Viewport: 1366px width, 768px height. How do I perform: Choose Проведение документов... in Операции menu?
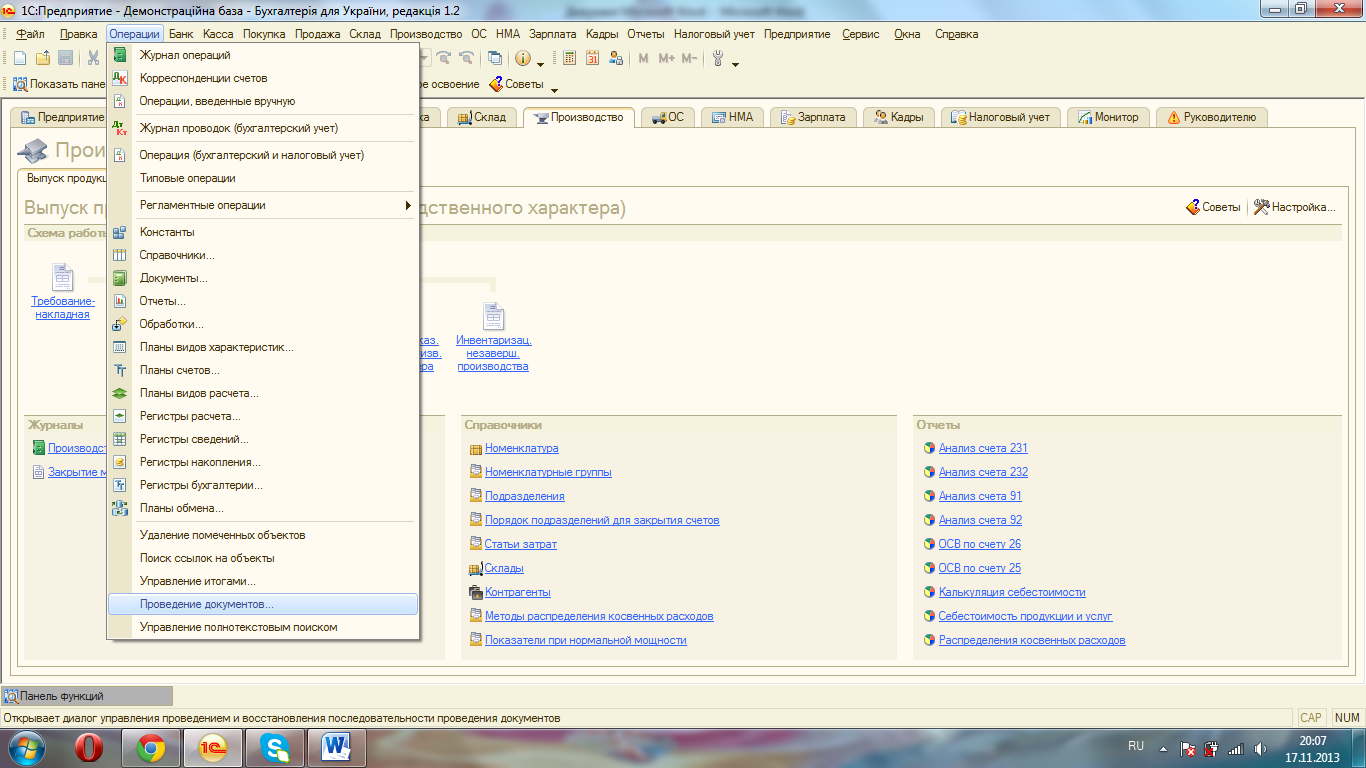pos(263,604)
